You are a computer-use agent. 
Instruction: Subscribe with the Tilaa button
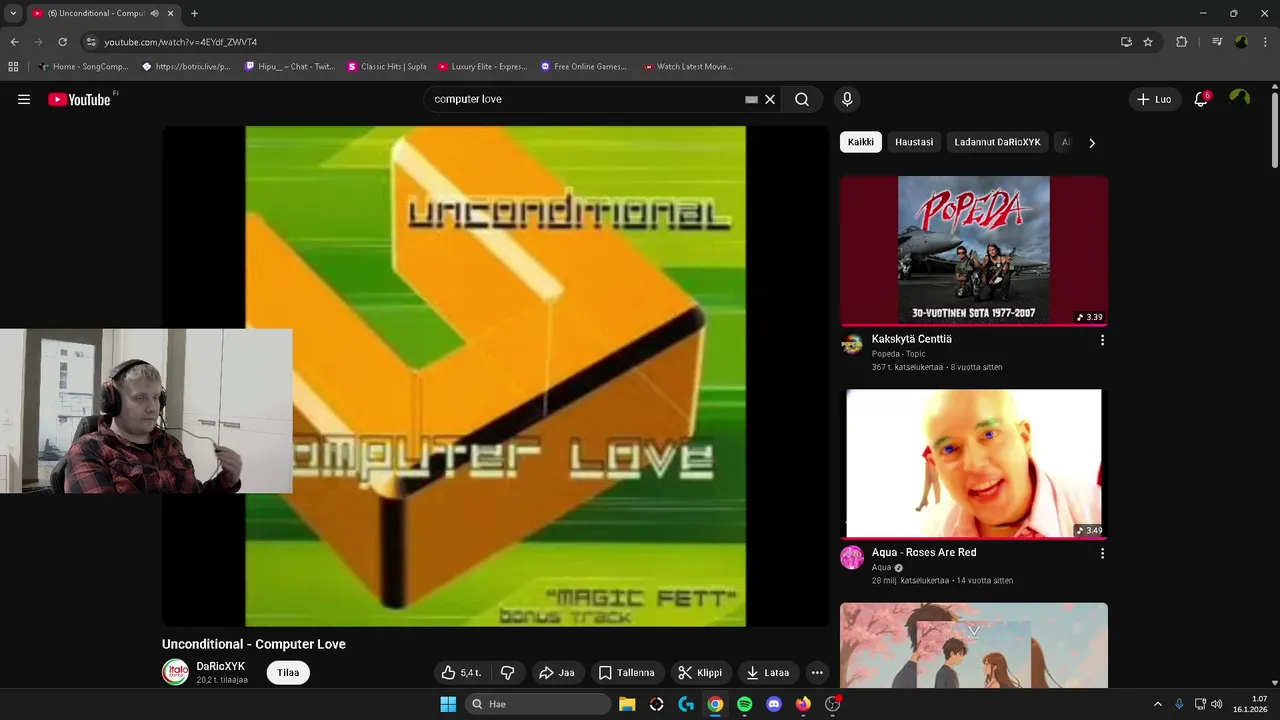tap(288, 673)
